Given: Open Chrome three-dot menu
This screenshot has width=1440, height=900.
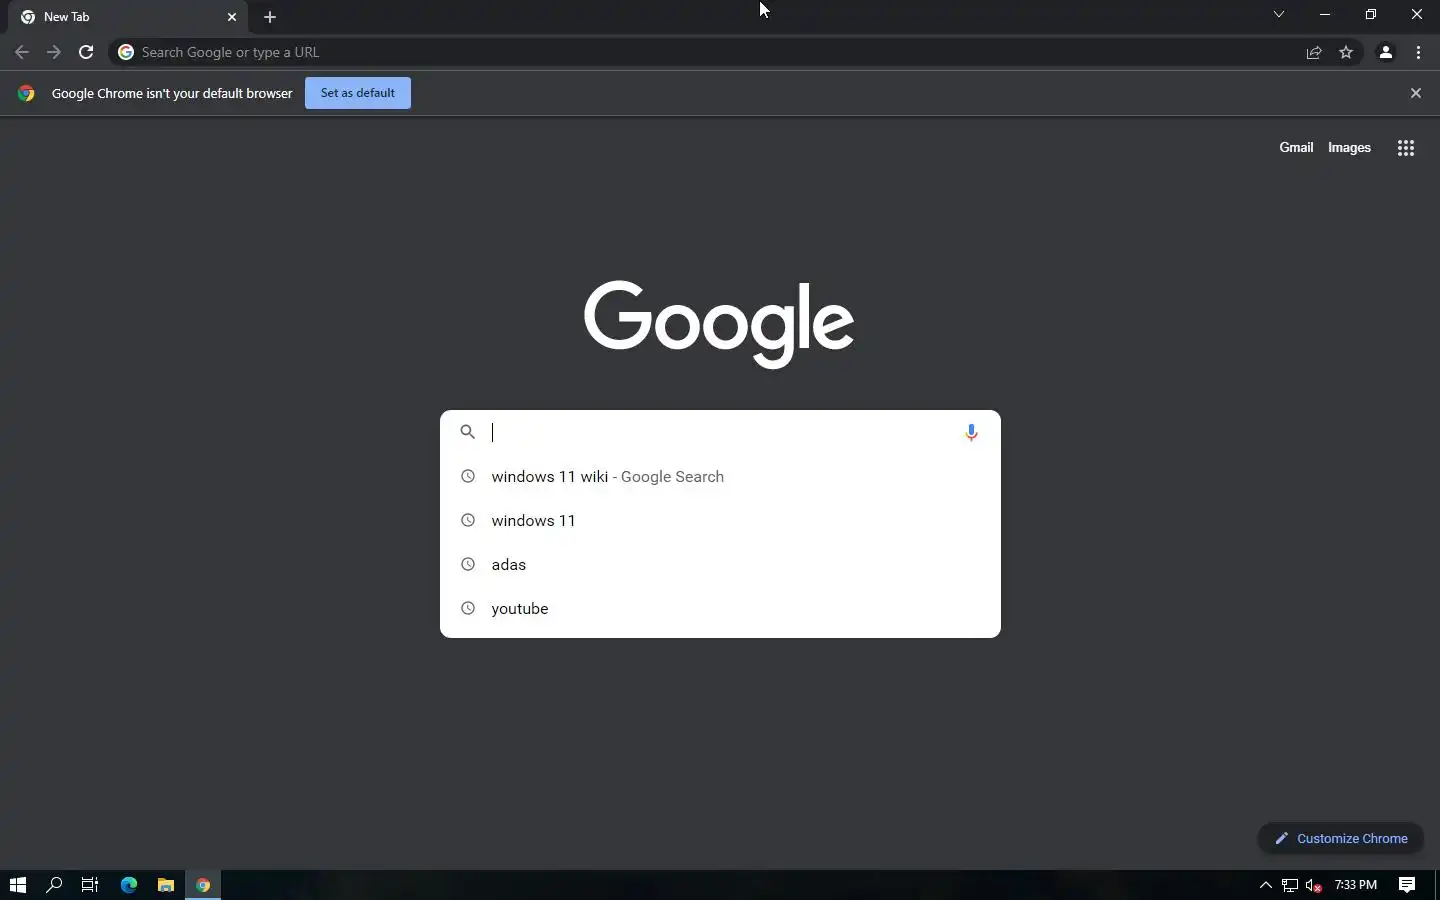Looking at the screenshot, I should pos(1418,52).
